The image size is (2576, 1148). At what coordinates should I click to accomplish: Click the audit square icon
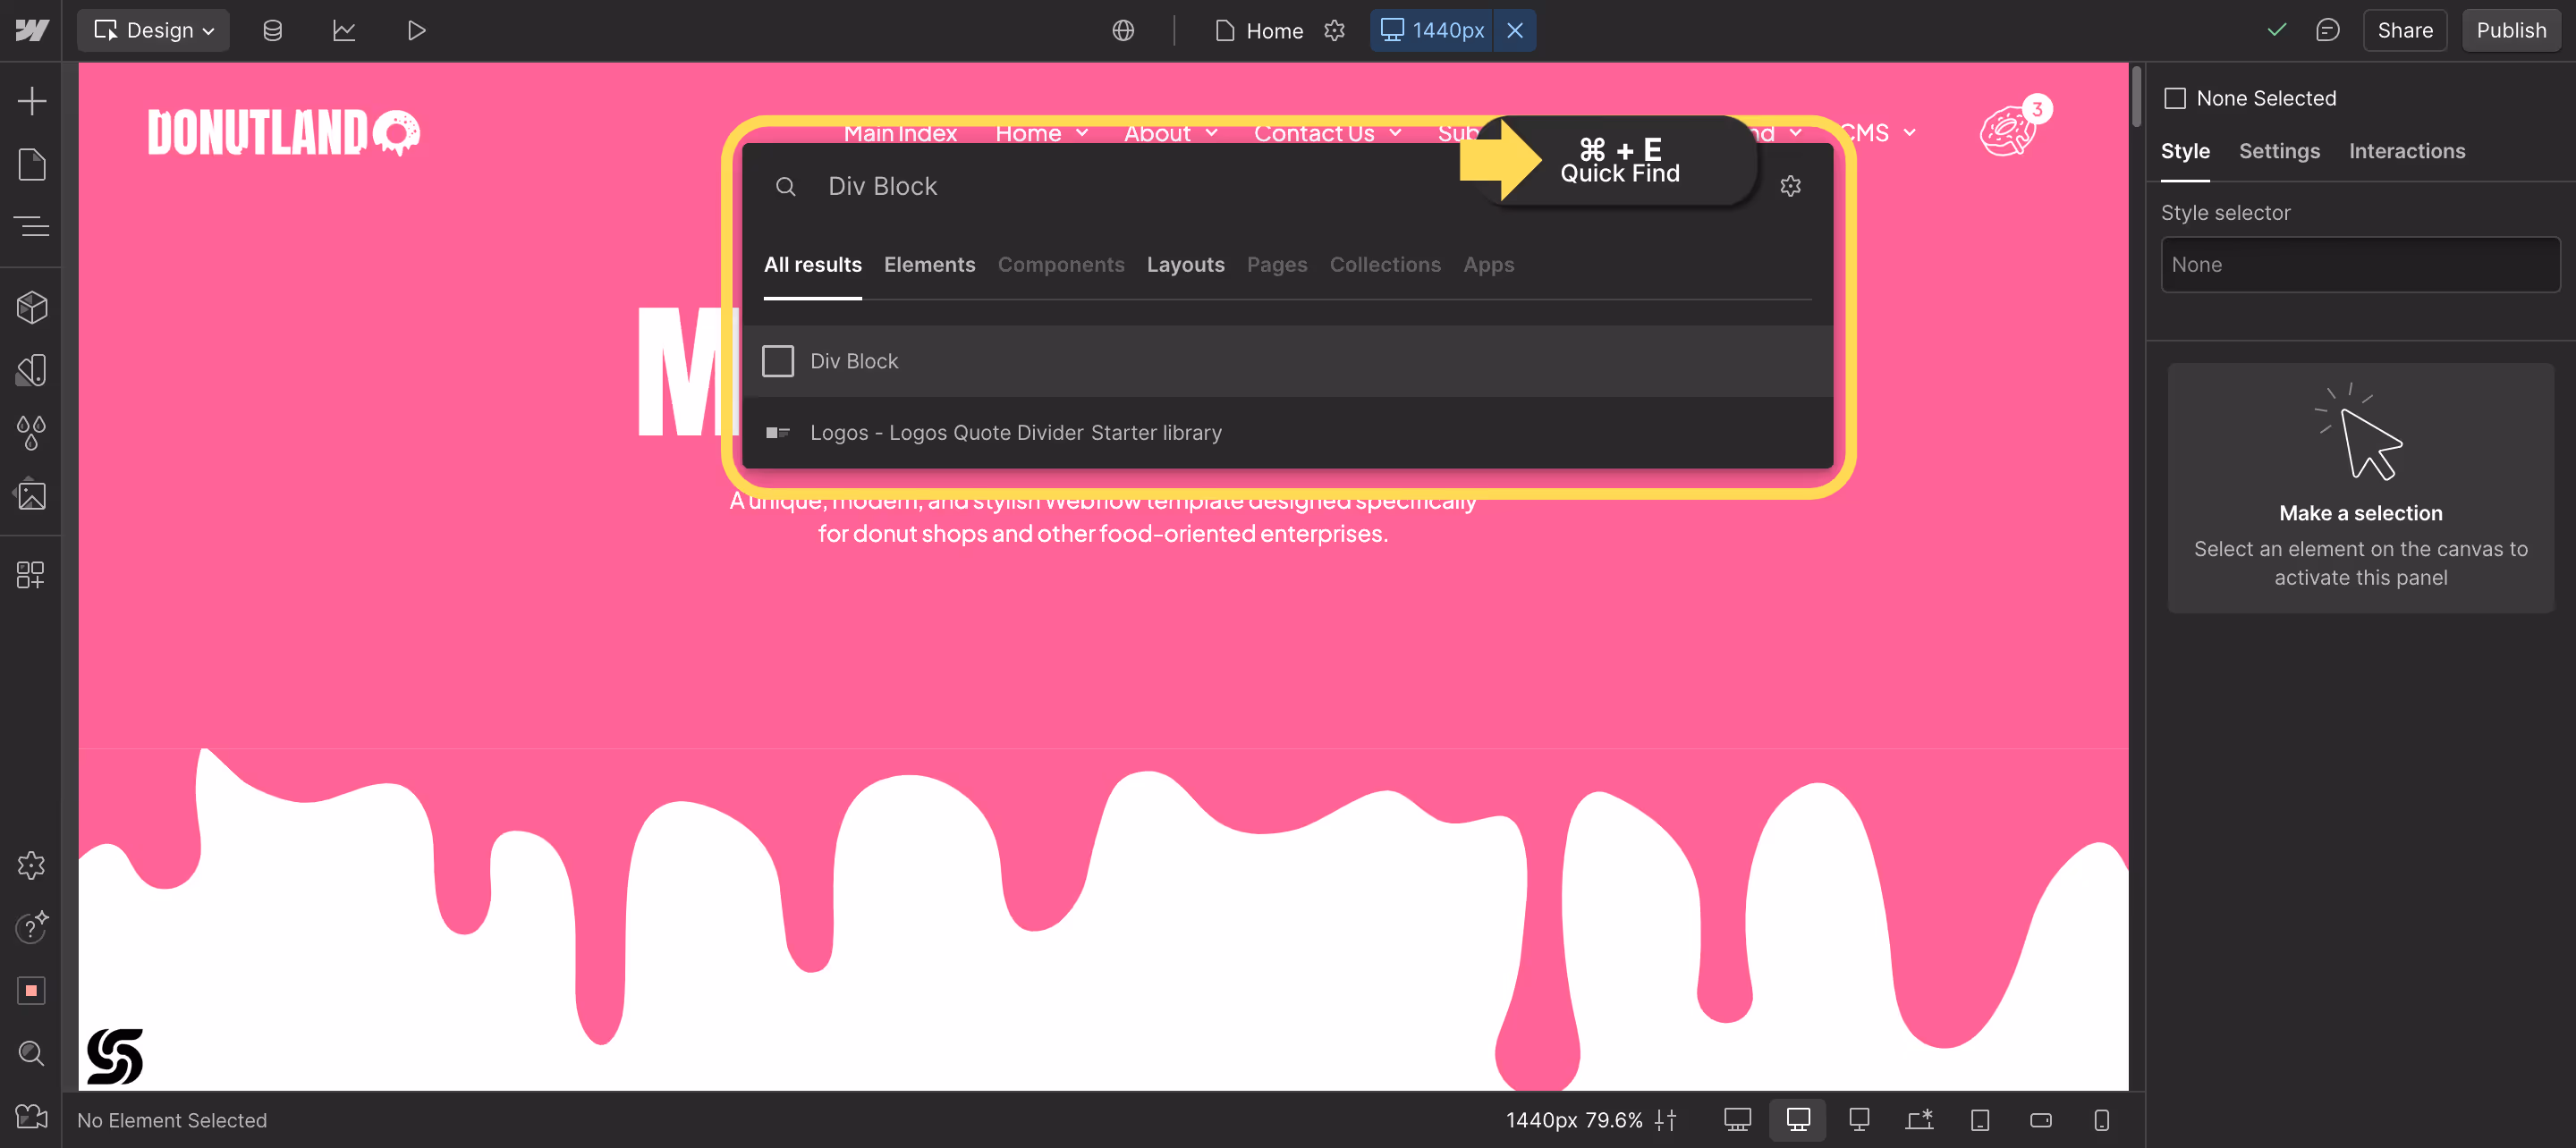31,990
